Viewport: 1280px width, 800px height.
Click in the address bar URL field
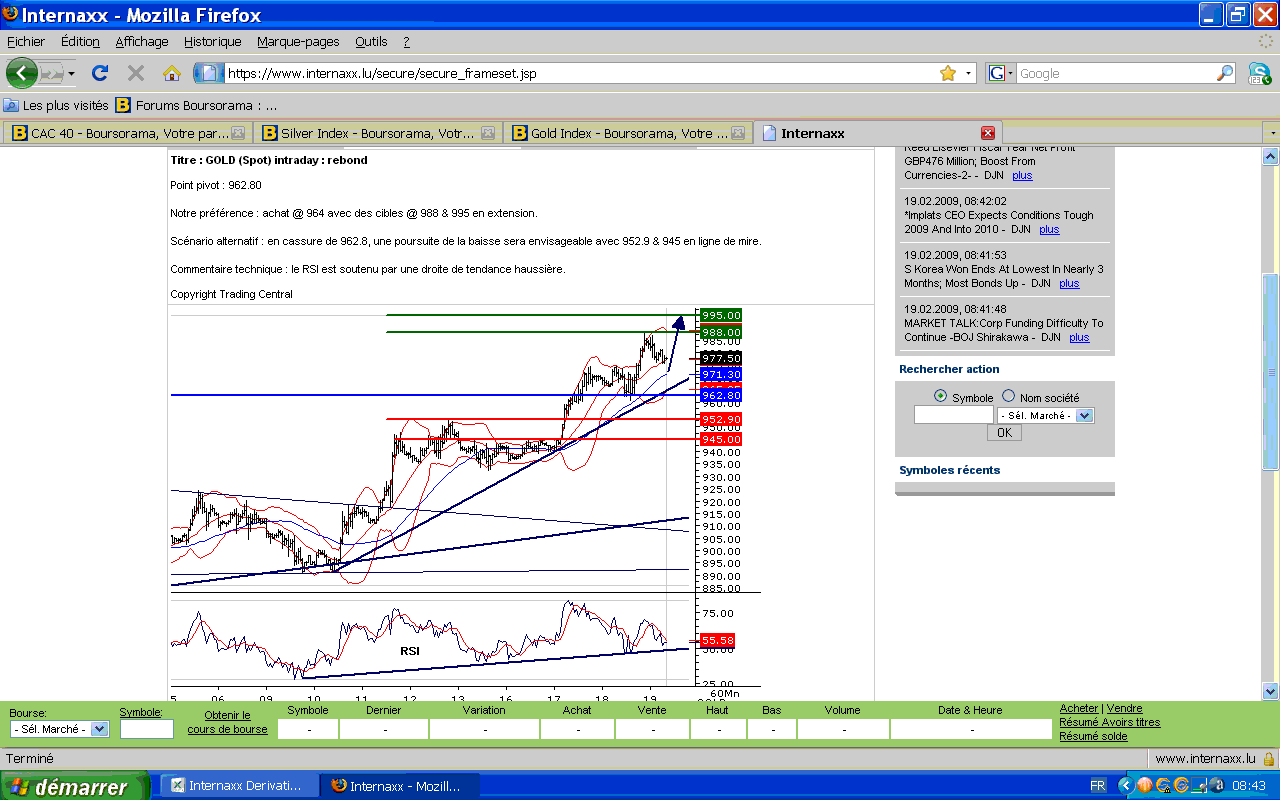click(580, 73)
